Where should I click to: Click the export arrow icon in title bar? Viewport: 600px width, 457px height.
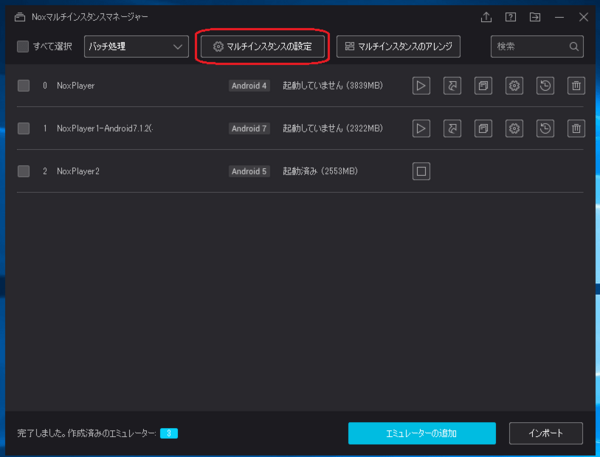pos(535,17)
